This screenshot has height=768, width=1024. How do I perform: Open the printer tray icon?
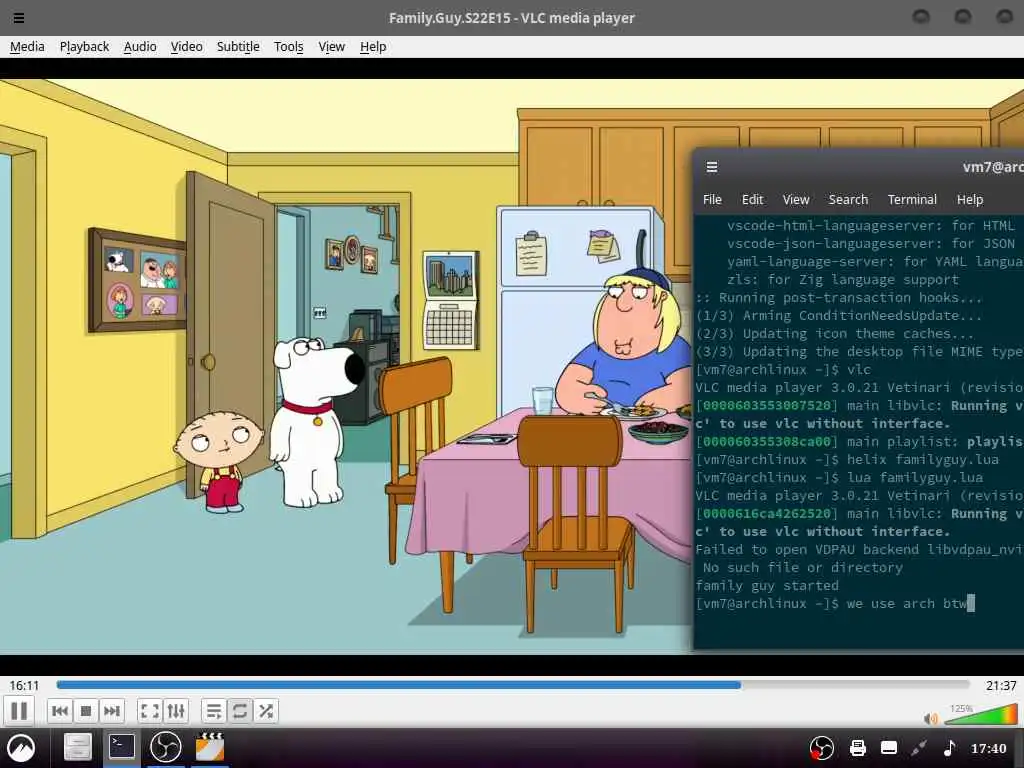point(857,748)
